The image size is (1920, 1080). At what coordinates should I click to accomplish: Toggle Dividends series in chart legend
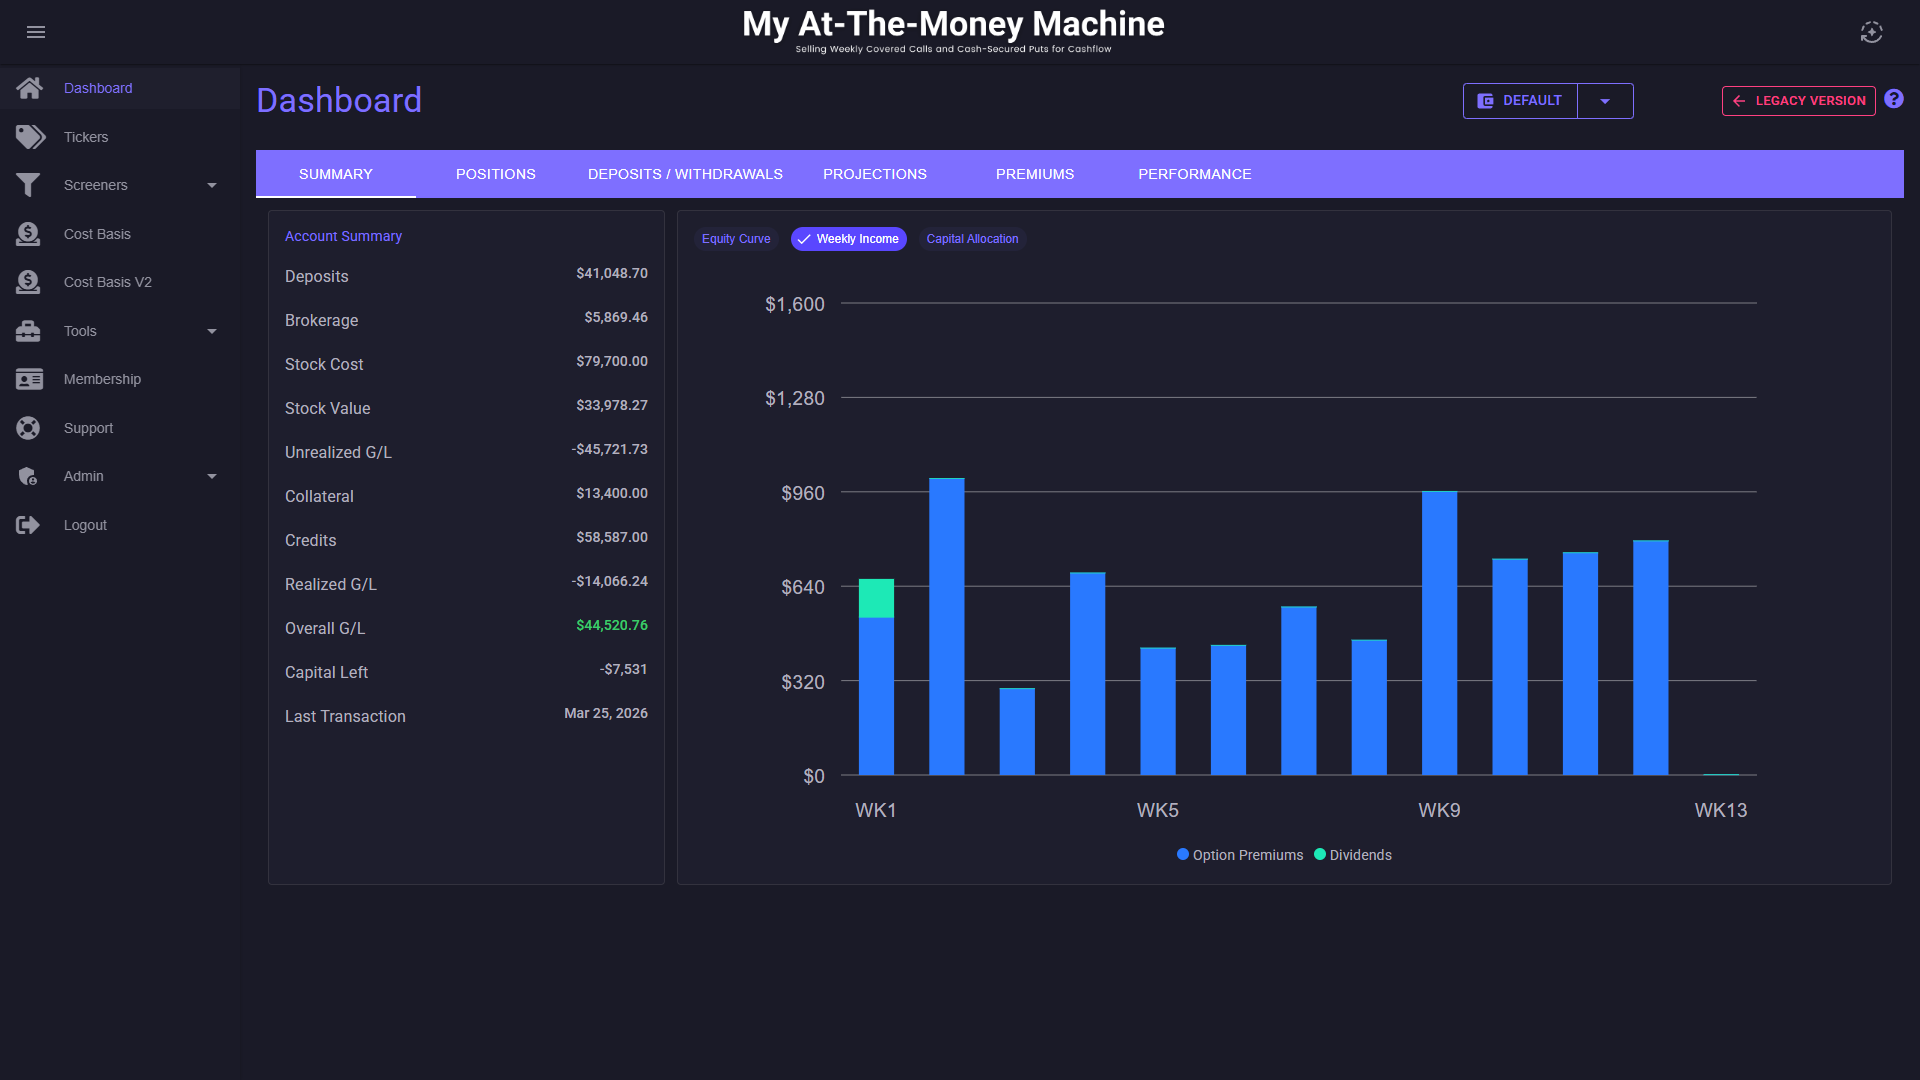(1352, 855)
